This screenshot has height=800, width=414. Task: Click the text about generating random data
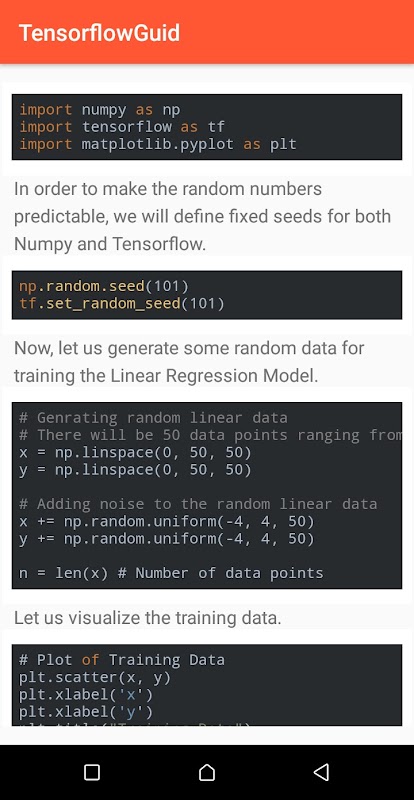[189, 362]
